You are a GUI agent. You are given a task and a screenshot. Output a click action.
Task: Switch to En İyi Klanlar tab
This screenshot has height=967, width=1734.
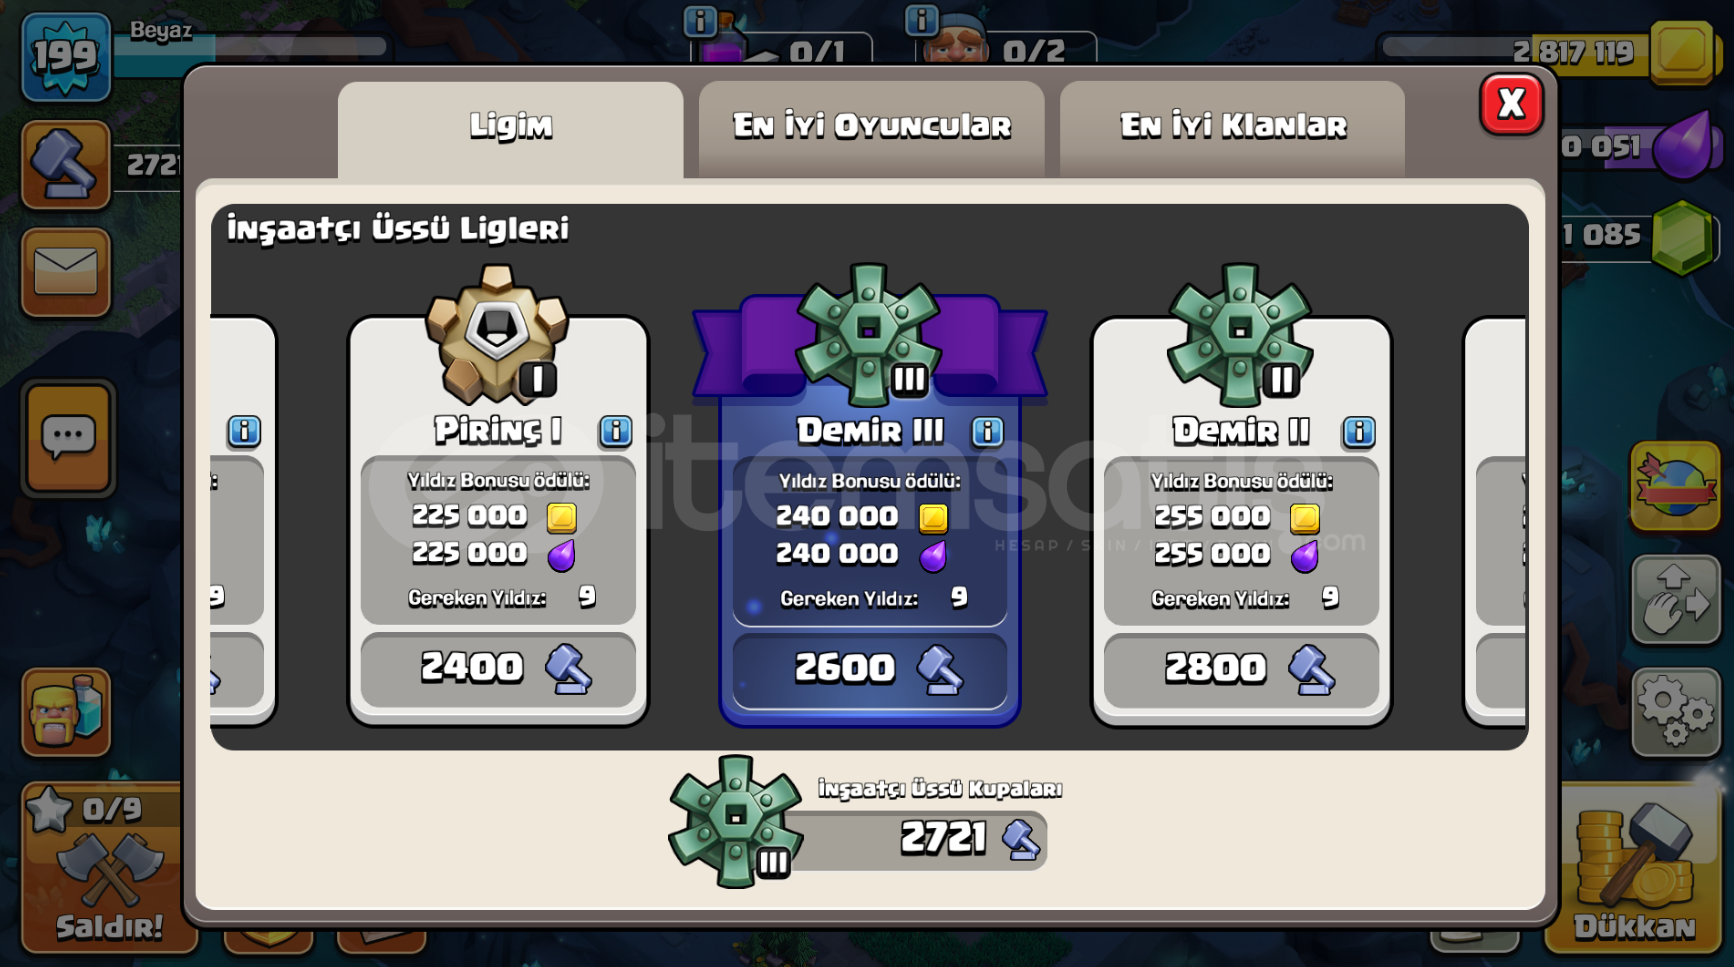1232,128
